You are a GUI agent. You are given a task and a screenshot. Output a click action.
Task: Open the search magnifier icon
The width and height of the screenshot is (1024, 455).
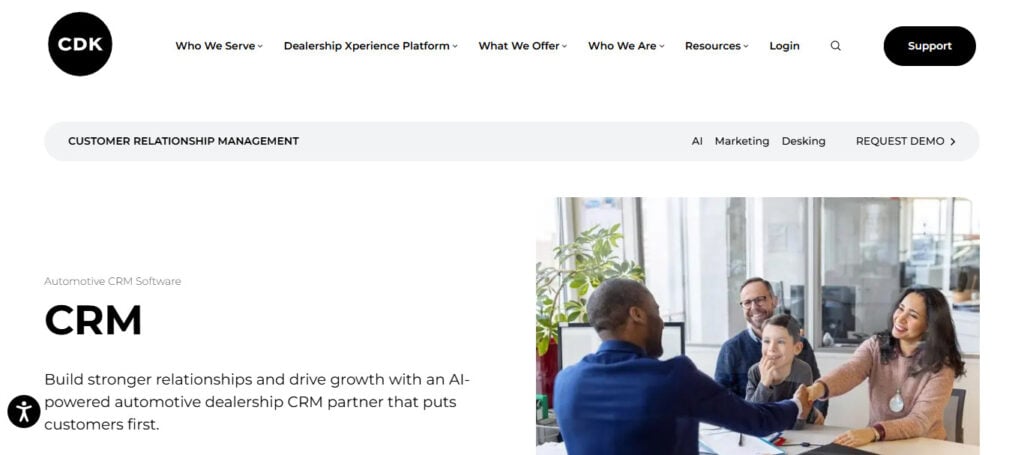(835, 46)
